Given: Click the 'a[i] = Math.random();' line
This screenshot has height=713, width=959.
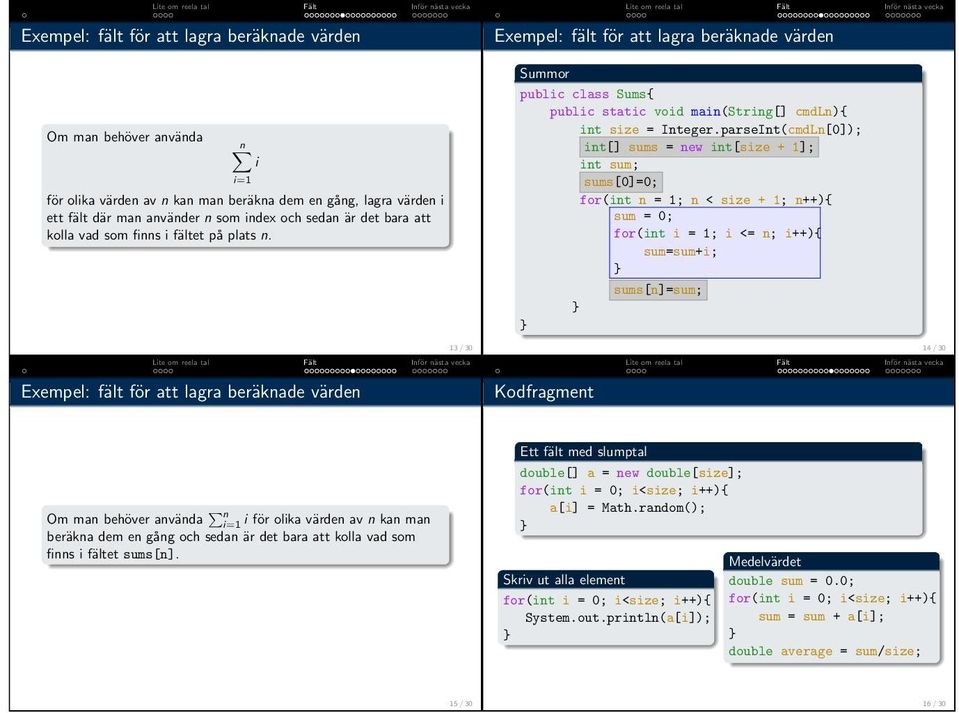Looking at the screenshot, I should point(627,508).
